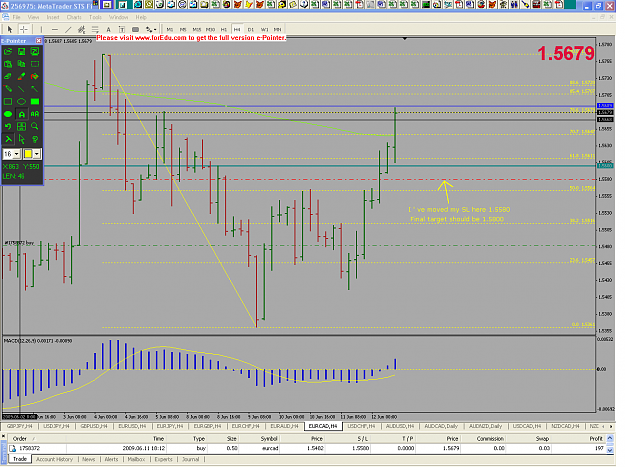Screen dimensions: 625x467
Task: Click e-Pointer mouse pointer tool
Action: pyautogui.click(x=22, y=139)
